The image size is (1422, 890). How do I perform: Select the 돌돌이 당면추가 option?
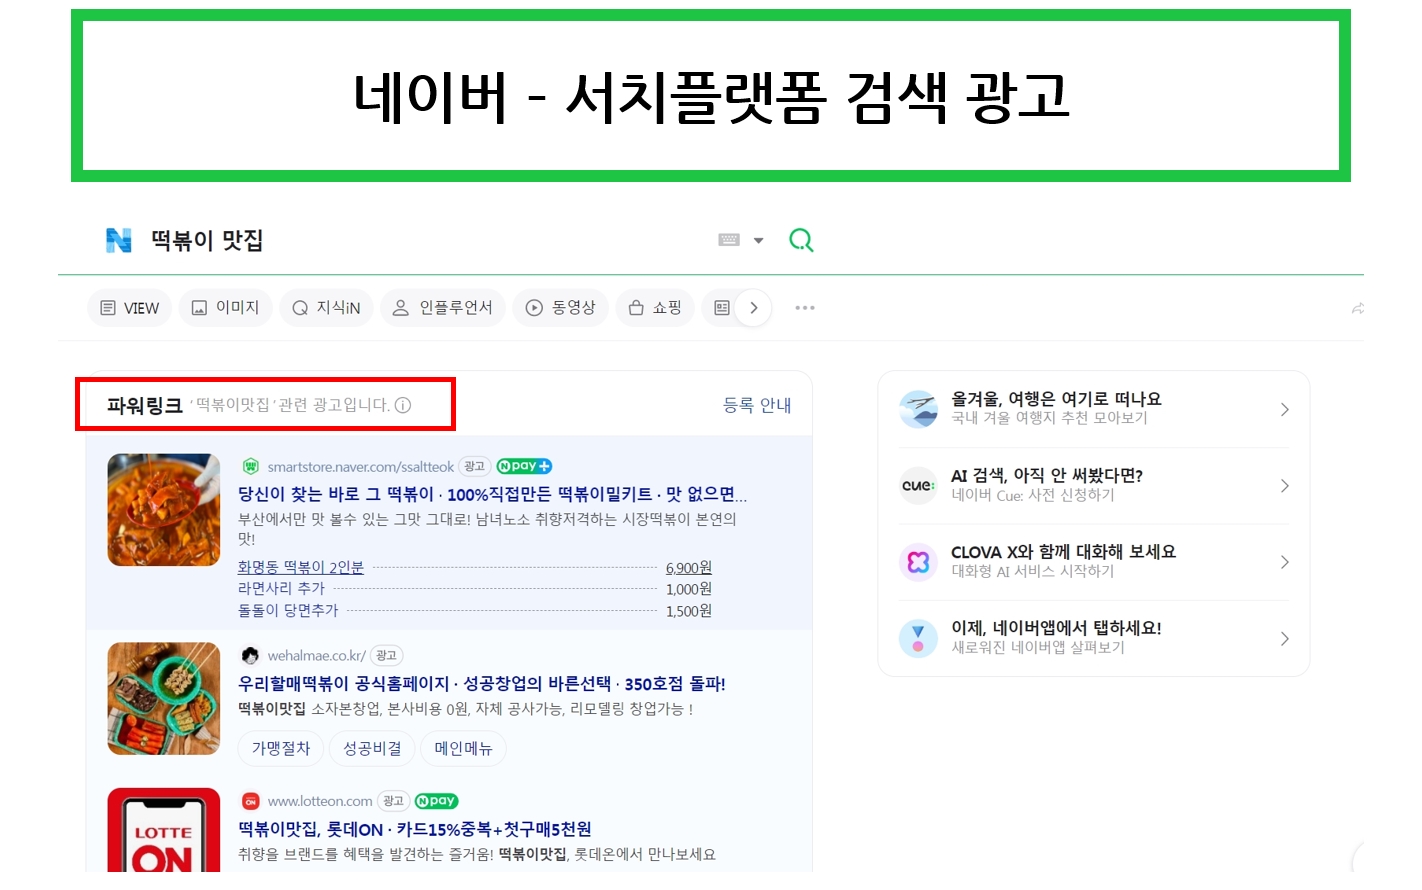(288, 610)
